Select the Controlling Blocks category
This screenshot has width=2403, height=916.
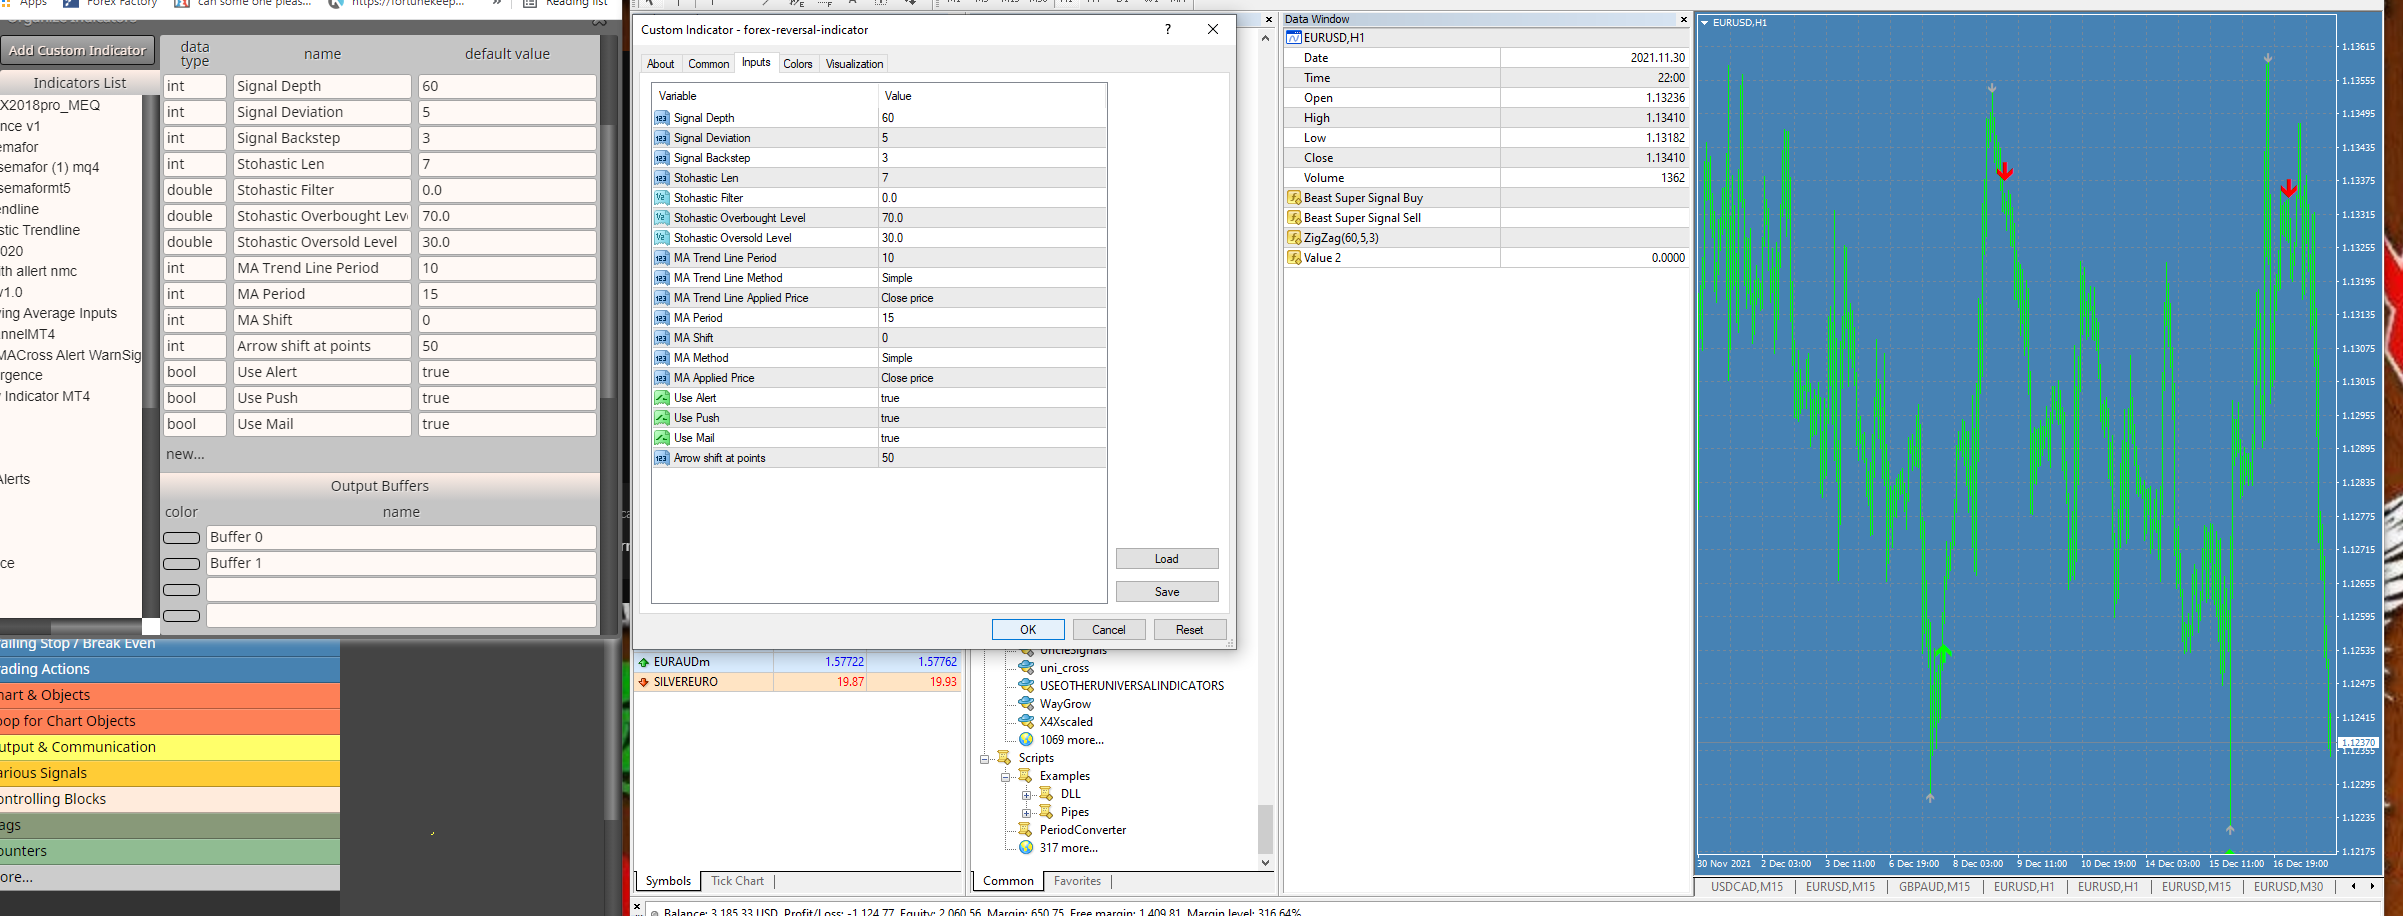170,799
